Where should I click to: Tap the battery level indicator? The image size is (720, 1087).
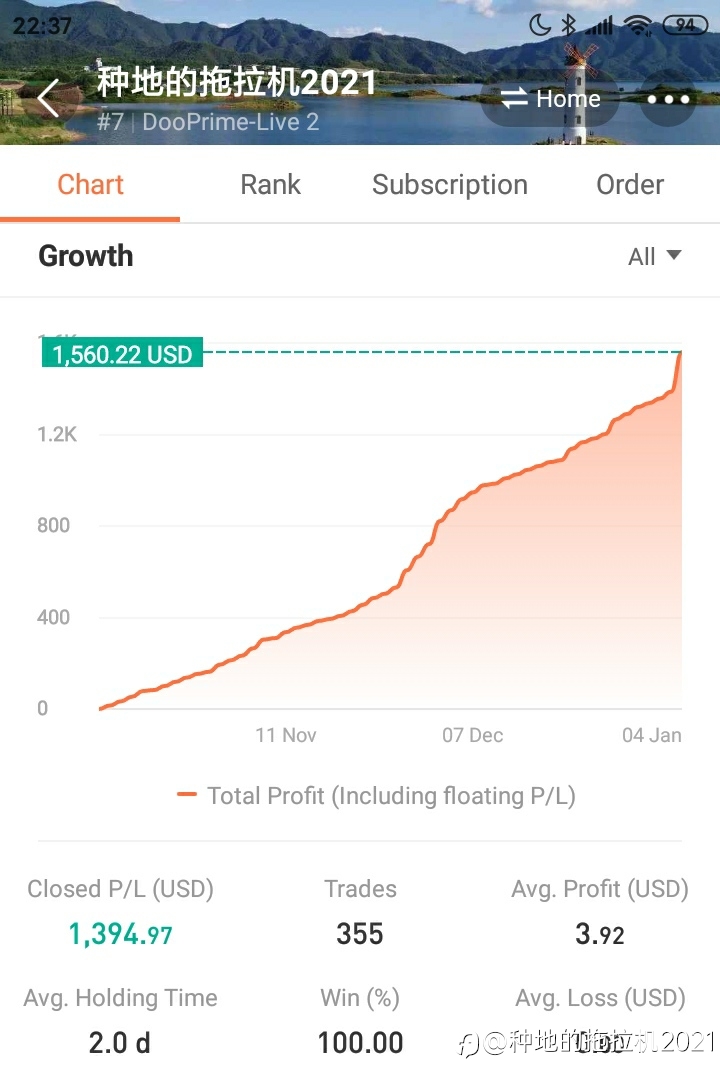coord(685,25)
